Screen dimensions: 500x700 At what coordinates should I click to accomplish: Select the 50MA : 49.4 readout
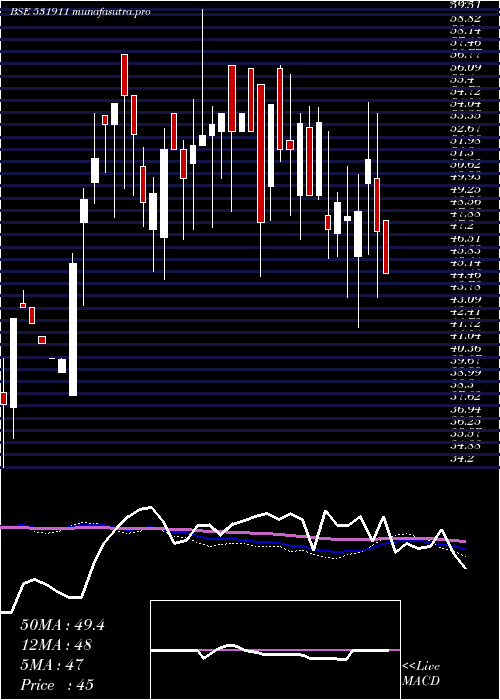(62, 625)
